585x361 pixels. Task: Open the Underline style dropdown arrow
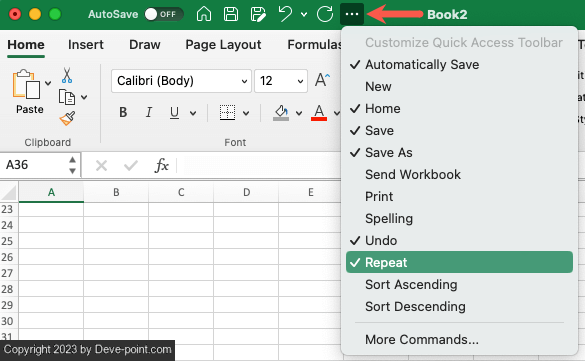tap(193, 113)
